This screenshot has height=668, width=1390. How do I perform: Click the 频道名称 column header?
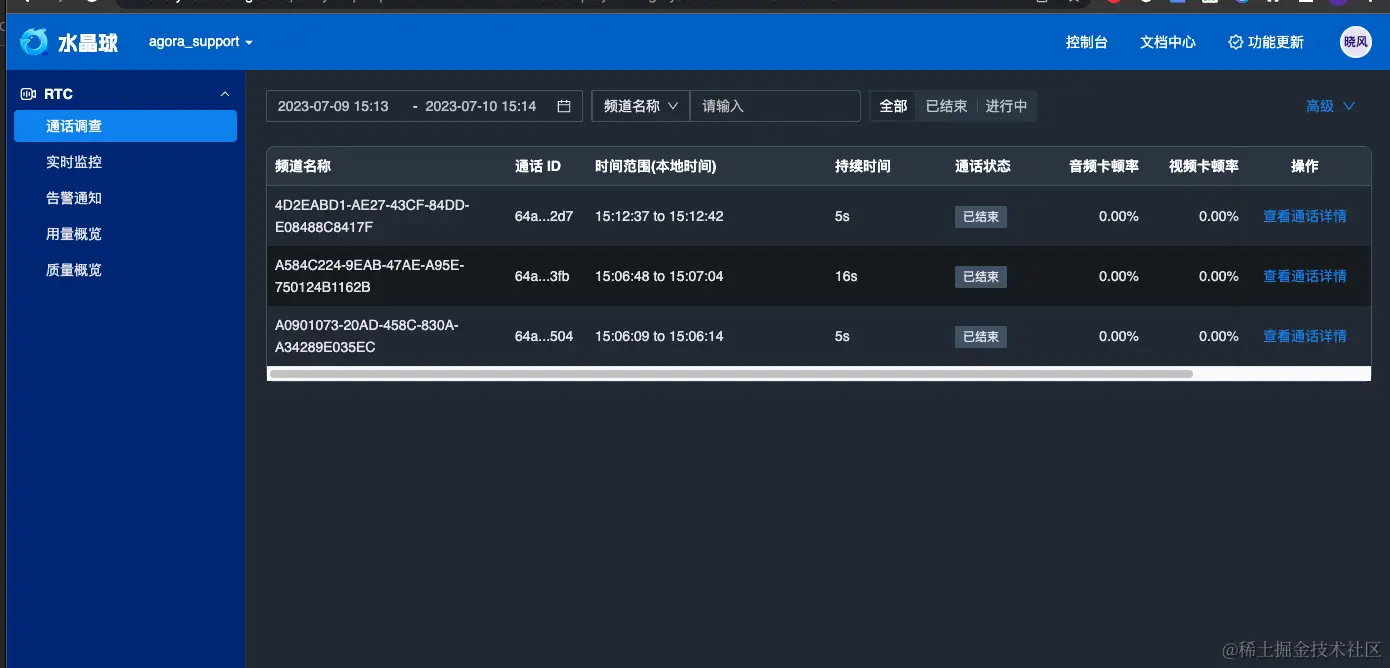[x=303, y=166]
